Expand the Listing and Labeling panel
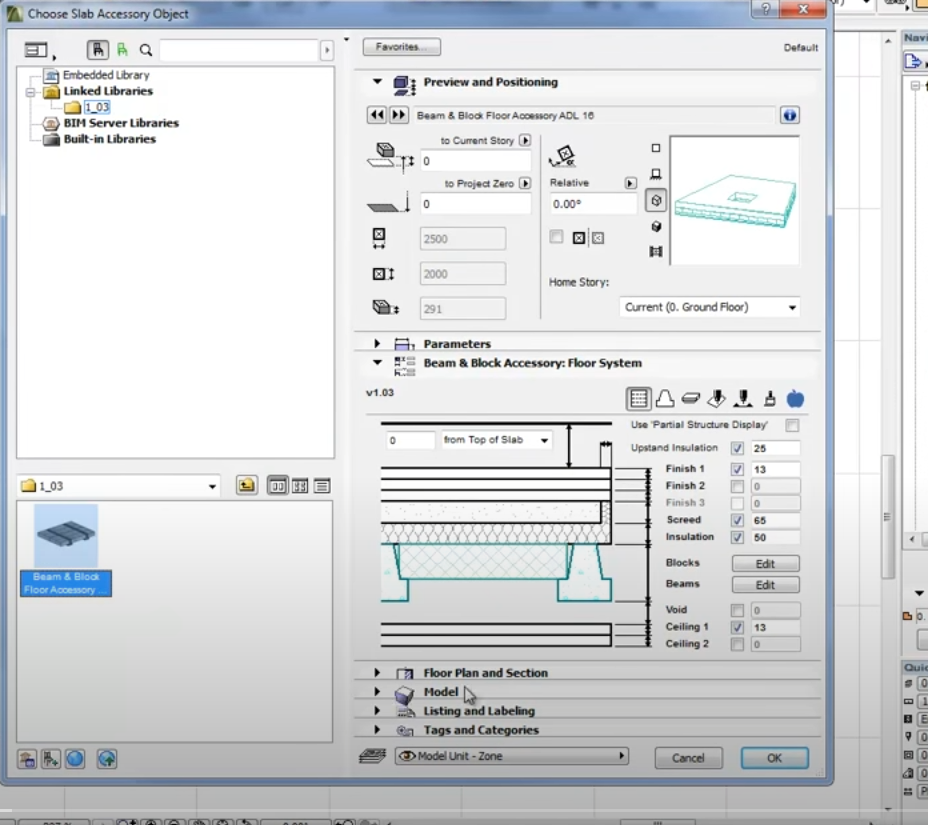Image resolution: width=928 pixels, height=825 pixels. coord(377,710)
